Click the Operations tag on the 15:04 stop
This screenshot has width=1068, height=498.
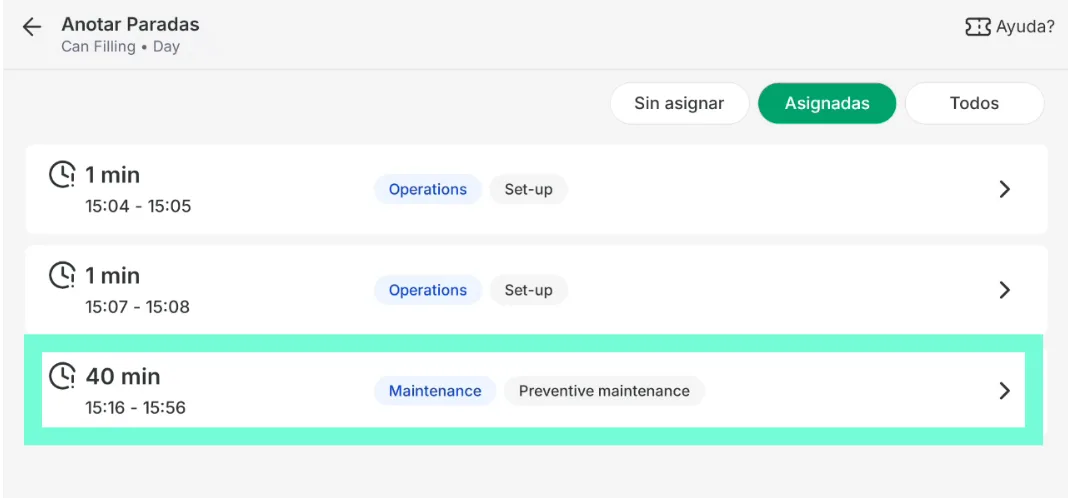coord(428,189)
